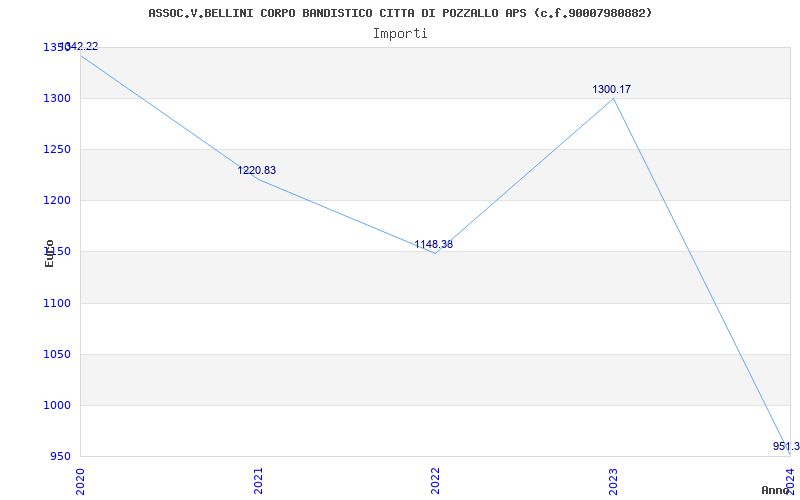Select the 1220.83 data point label

tap(257, 170)
